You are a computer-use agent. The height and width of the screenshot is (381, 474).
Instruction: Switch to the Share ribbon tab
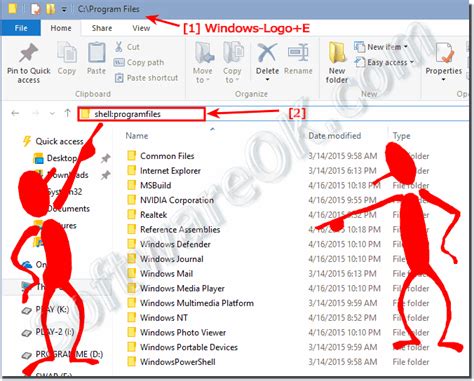click(102, 28)
